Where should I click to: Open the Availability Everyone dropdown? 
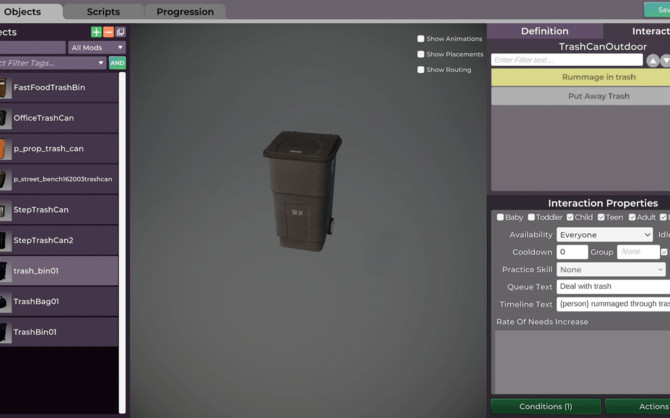pos(605,235)
